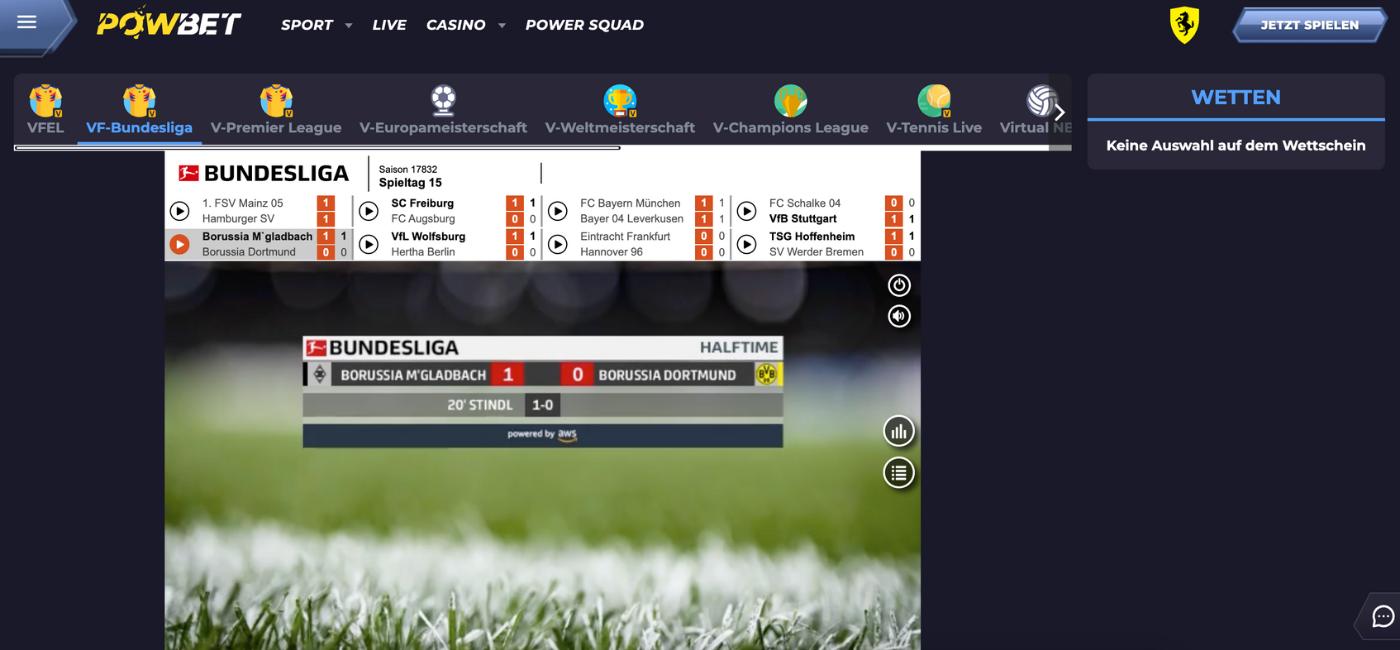Click the V-Tennis Live ball icon
This screenshot has width=1400, height=650.
coord(934,100)
